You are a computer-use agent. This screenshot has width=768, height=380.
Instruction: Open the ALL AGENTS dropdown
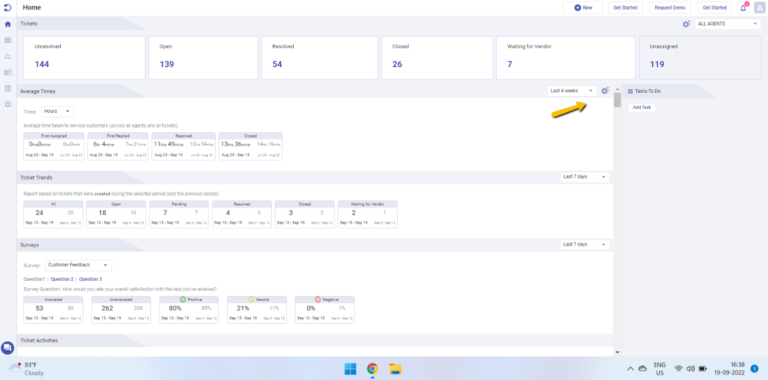[x=728, y=24]
